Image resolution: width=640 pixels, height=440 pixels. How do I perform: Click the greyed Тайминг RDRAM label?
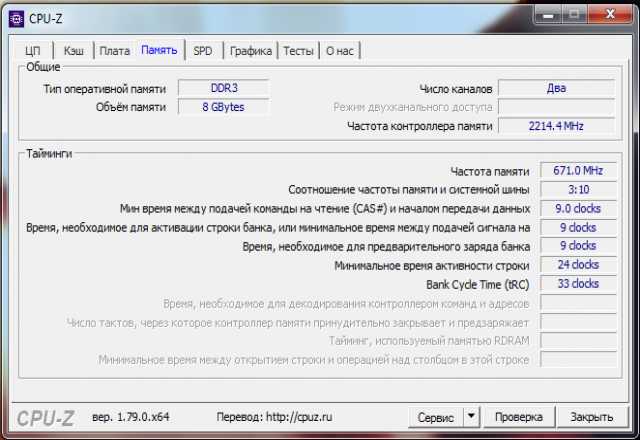pyautogui.click(x=429, y=341)
